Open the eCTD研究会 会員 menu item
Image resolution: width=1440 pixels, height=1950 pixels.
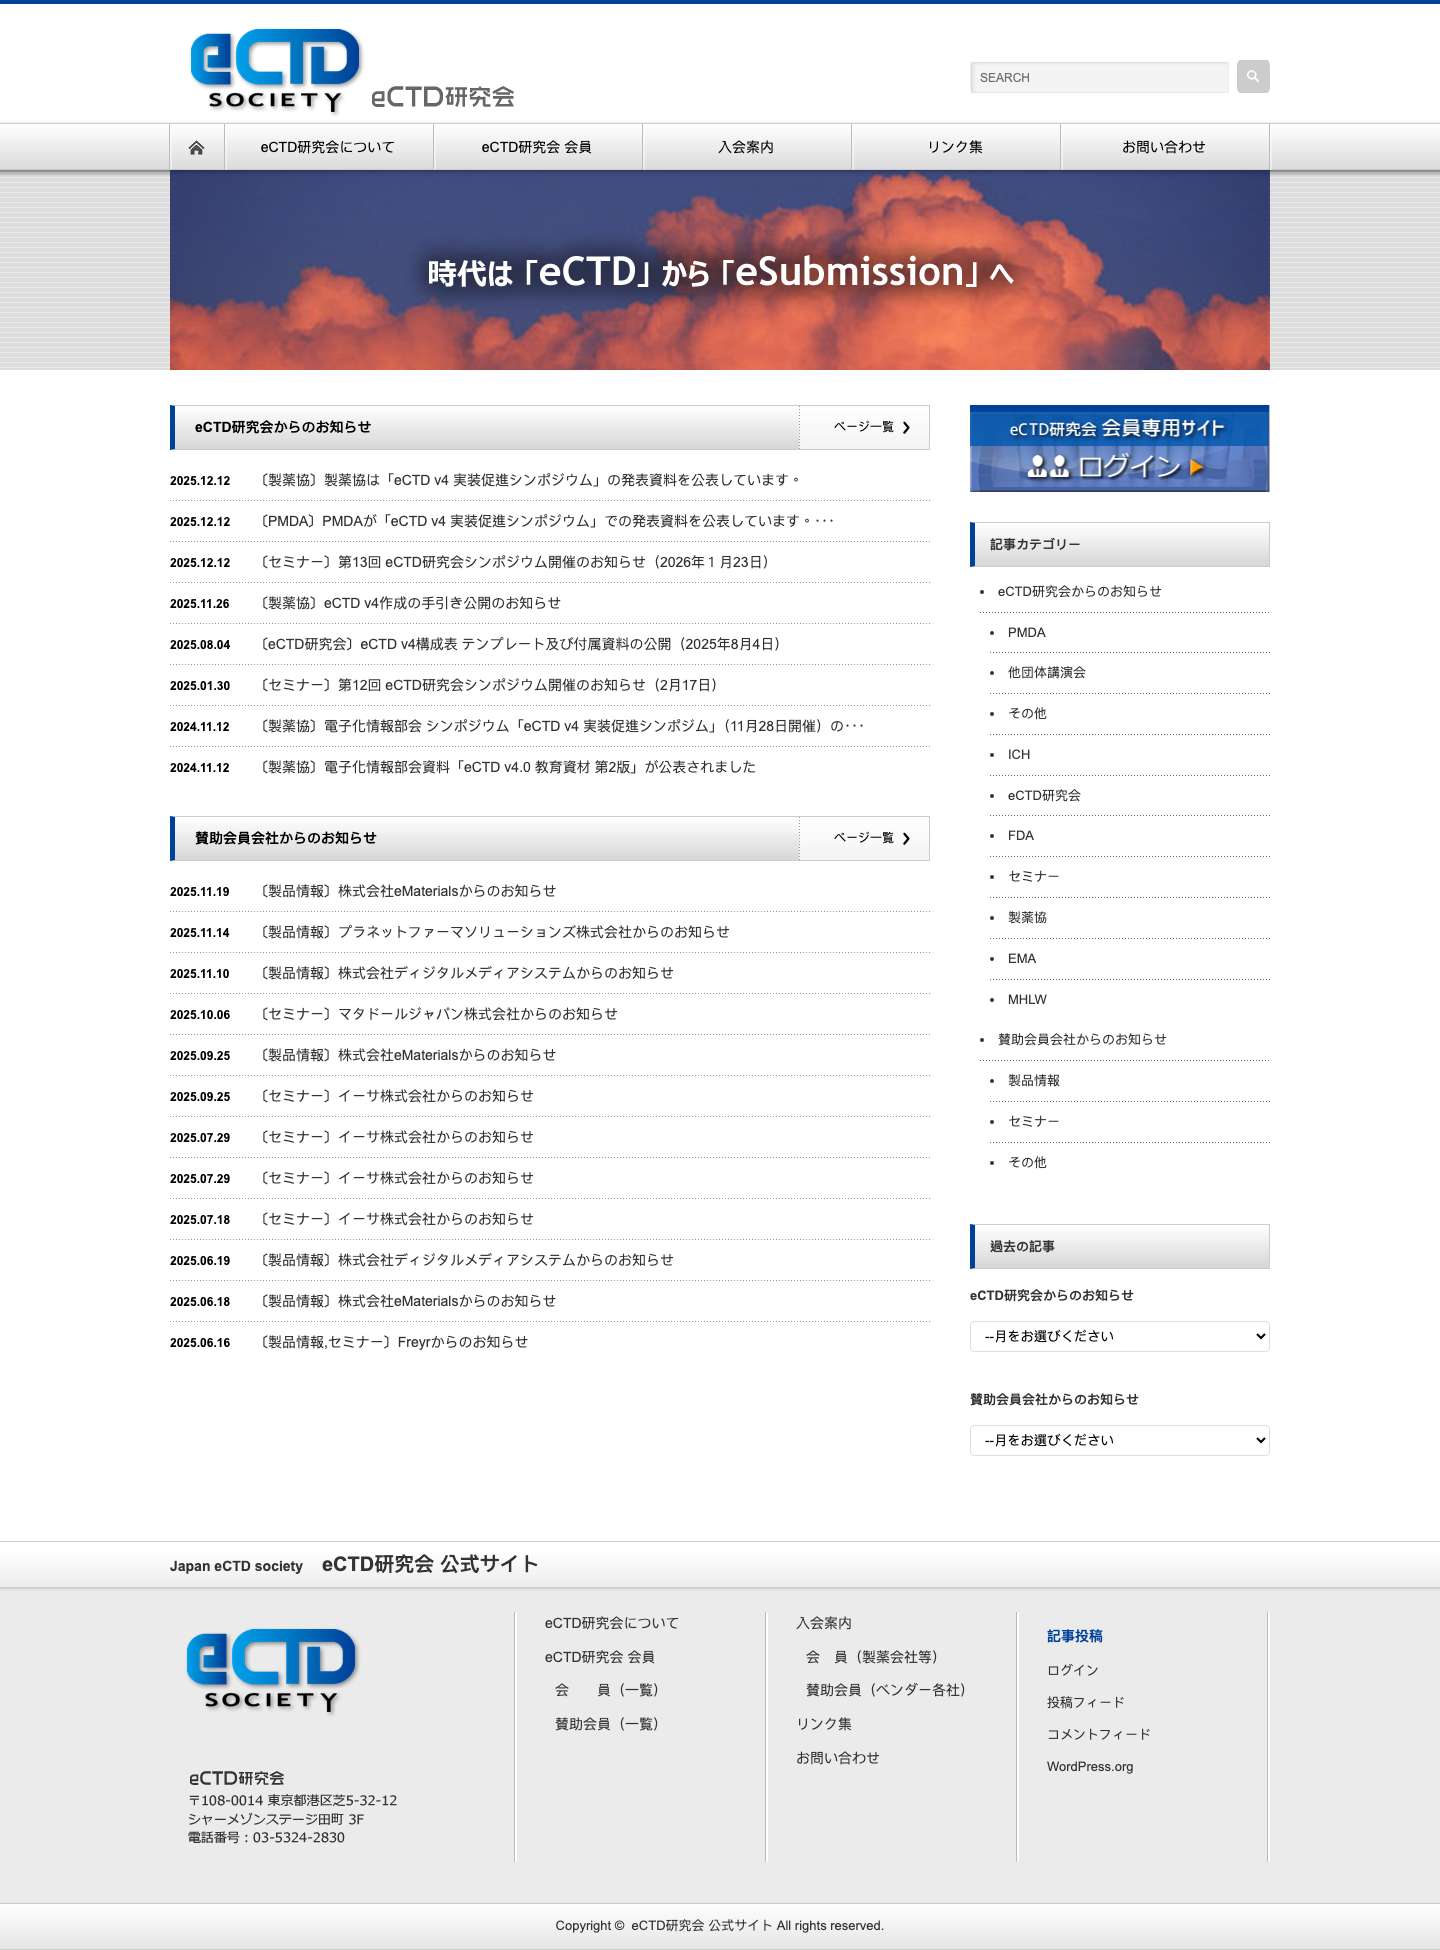tap(537, 147)
